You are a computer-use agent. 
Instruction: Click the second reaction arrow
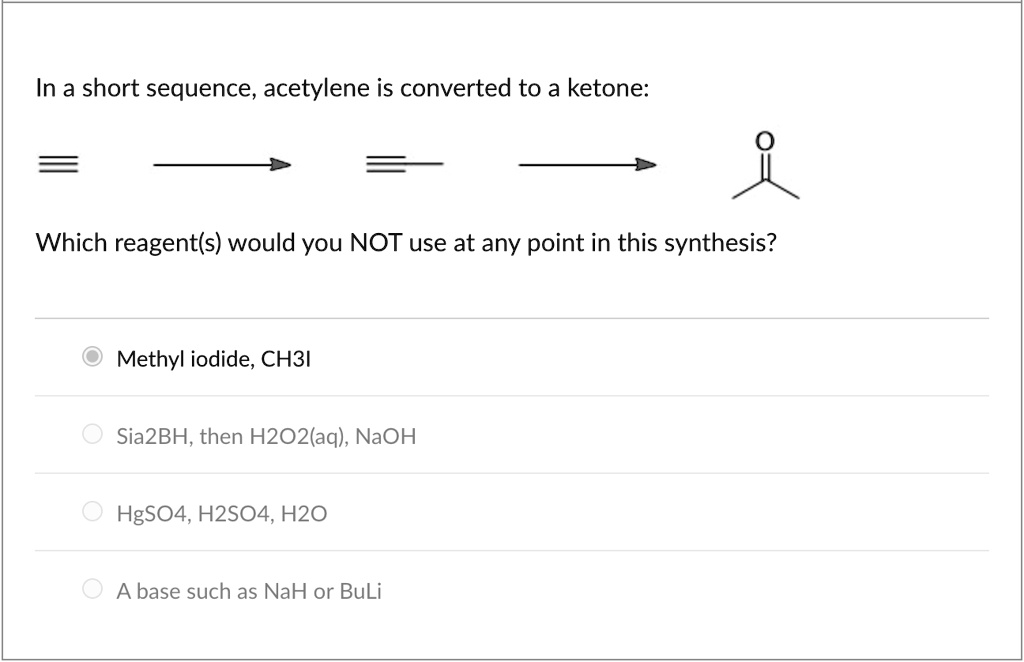(586, 163)
